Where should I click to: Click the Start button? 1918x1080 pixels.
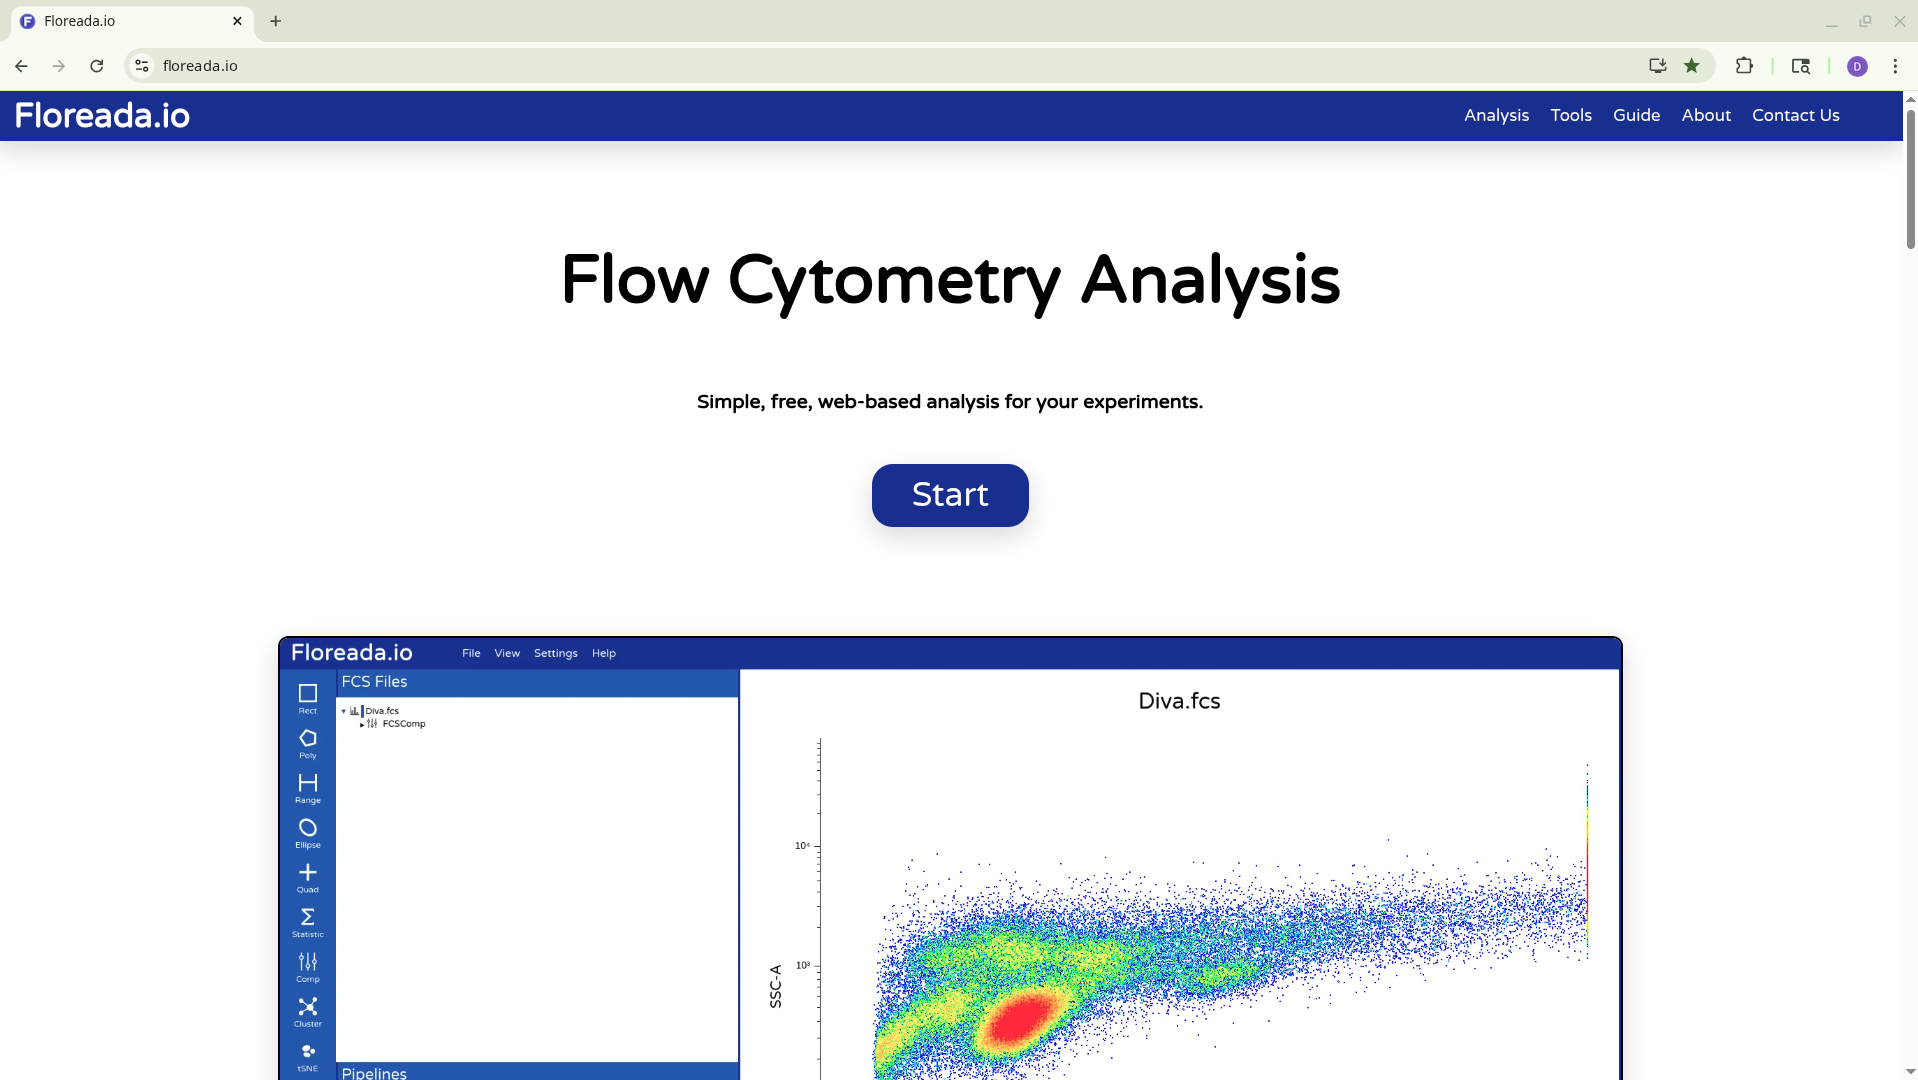click(x=949, y=495)
